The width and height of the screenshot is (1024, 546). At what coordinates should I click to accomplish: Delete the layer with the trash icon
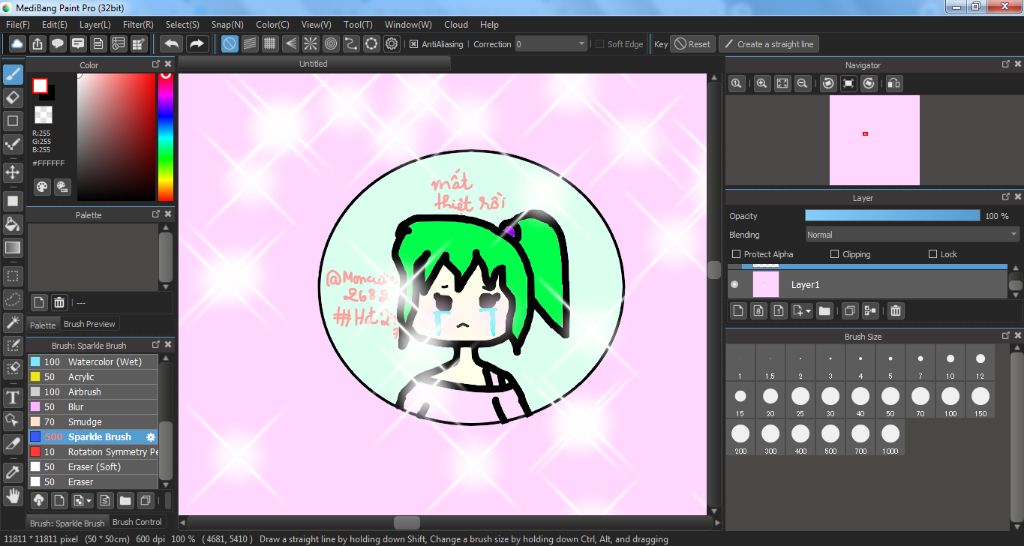[x=895, y=311]
